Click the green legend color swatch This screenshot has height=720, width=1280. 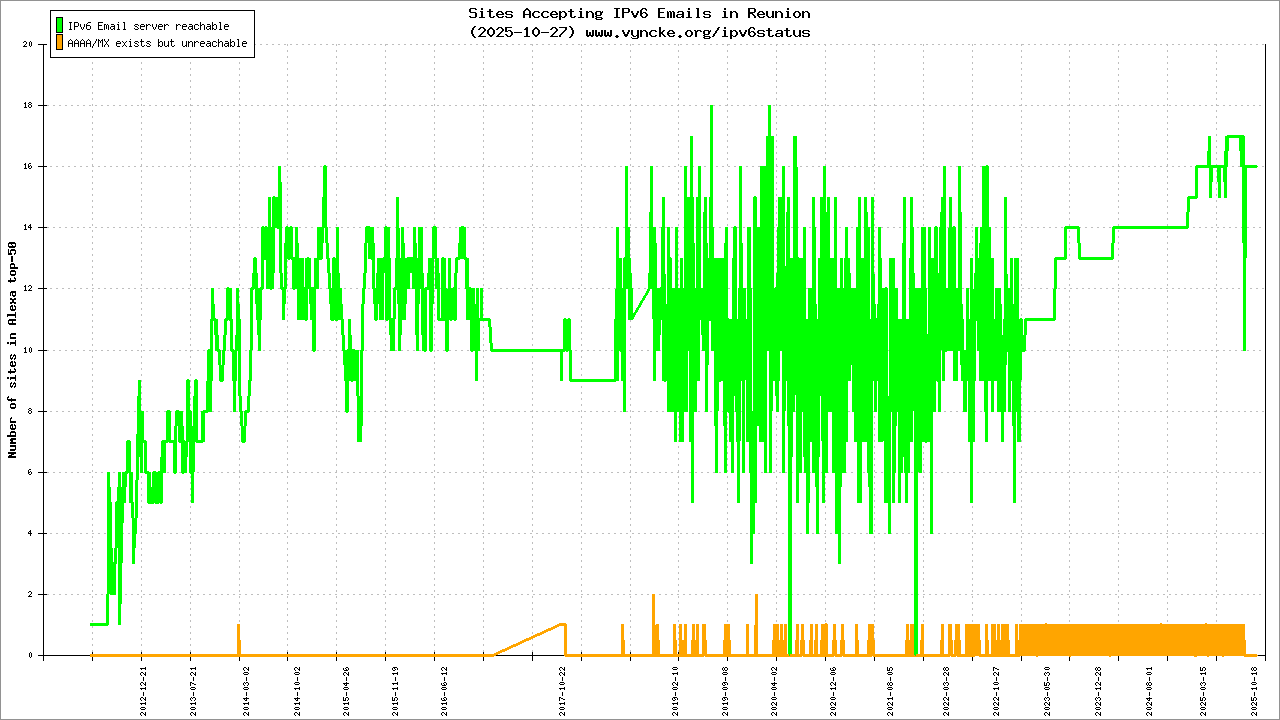pos(60,25)
